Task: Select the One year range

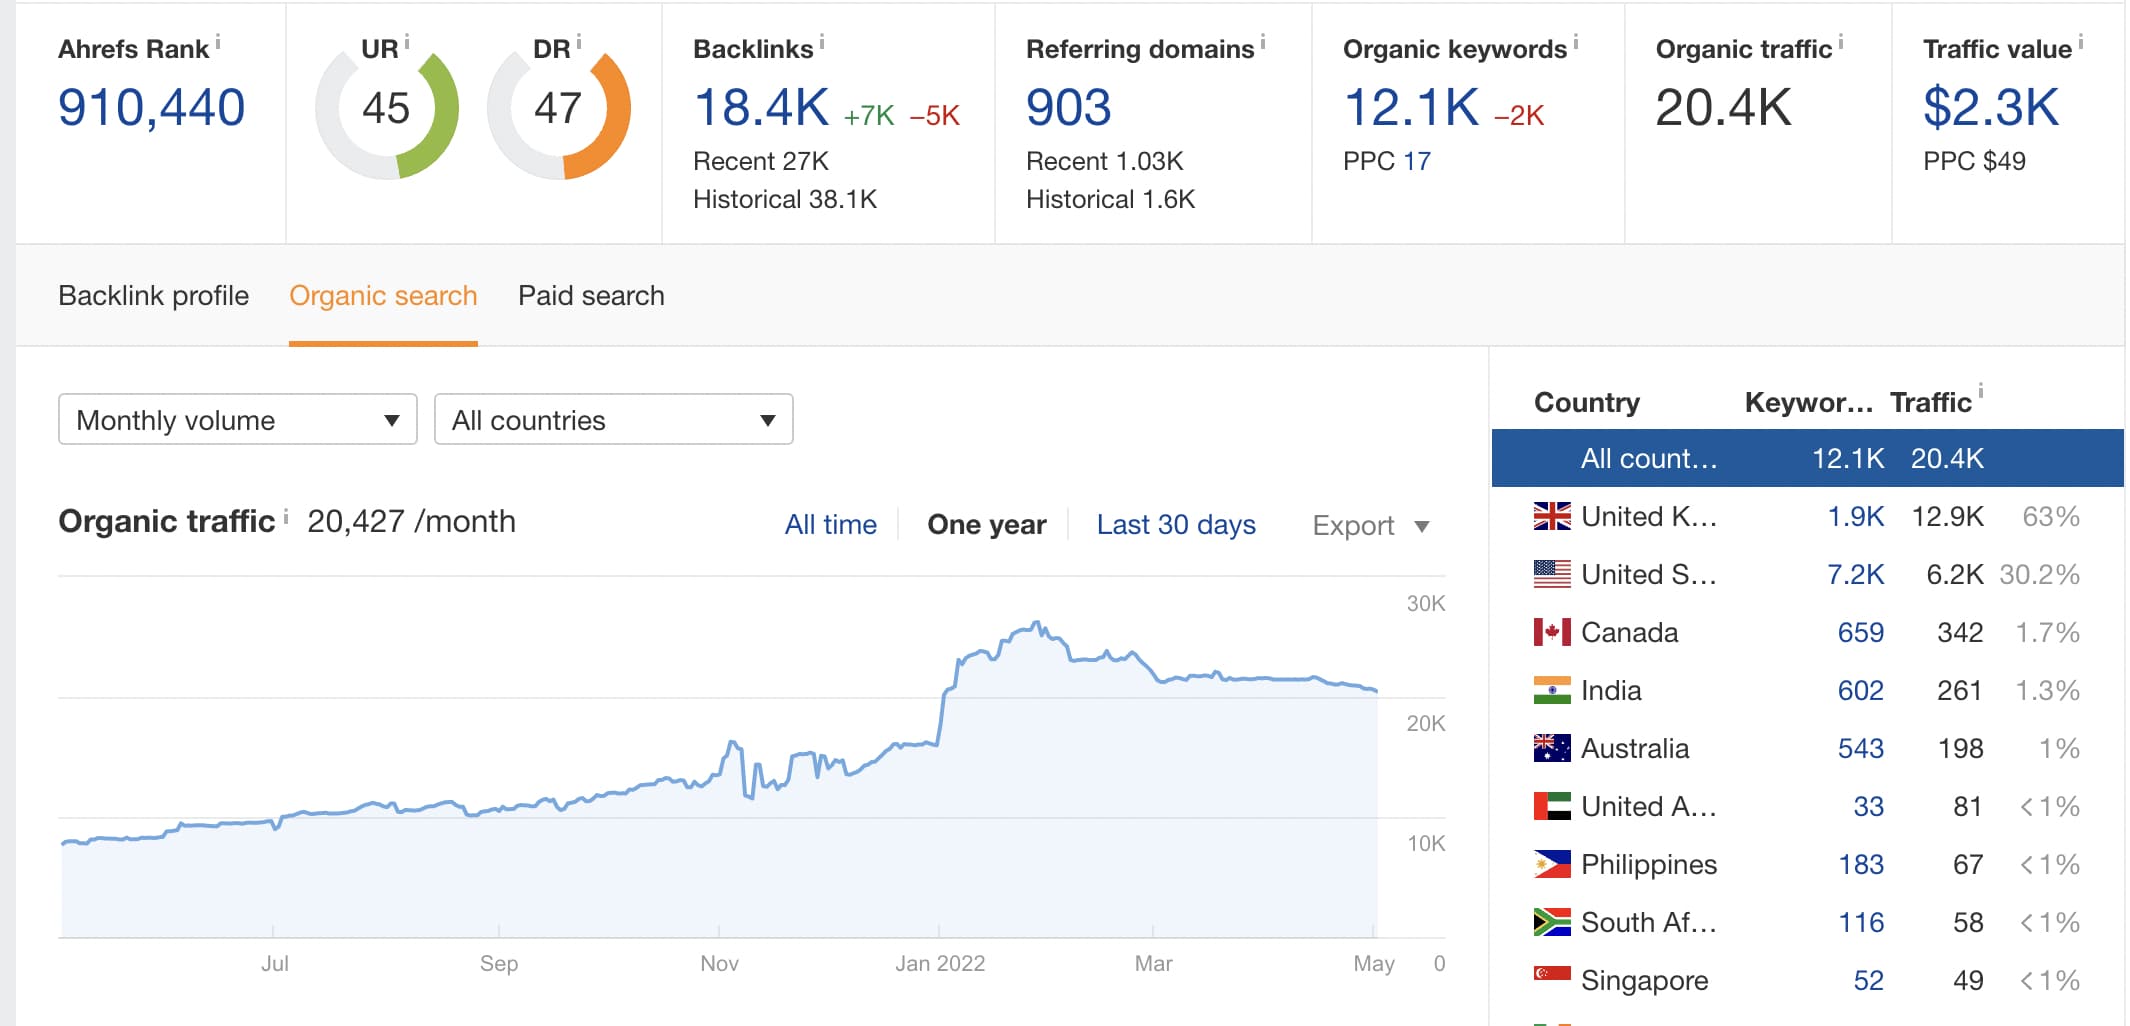Action: point(986,525)
